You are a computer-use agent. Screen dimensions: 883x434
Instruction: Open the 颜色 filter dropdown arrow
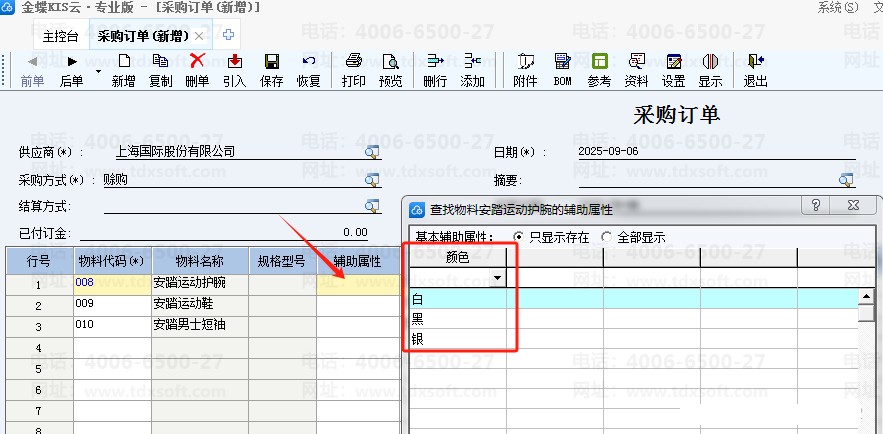(497, 277)
